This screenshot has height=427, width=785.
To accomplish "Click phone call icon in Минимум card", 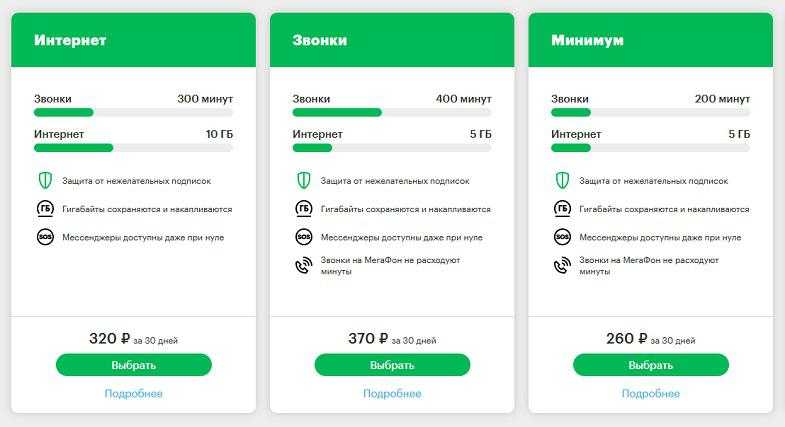I will click(x=562, y=265).
